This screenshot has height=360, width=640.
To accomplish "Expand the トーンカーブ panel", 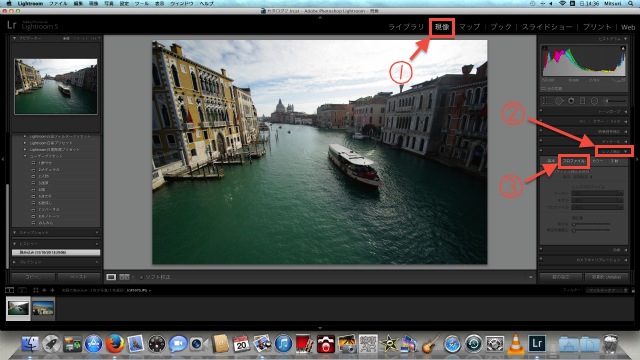I will (626, 111).
